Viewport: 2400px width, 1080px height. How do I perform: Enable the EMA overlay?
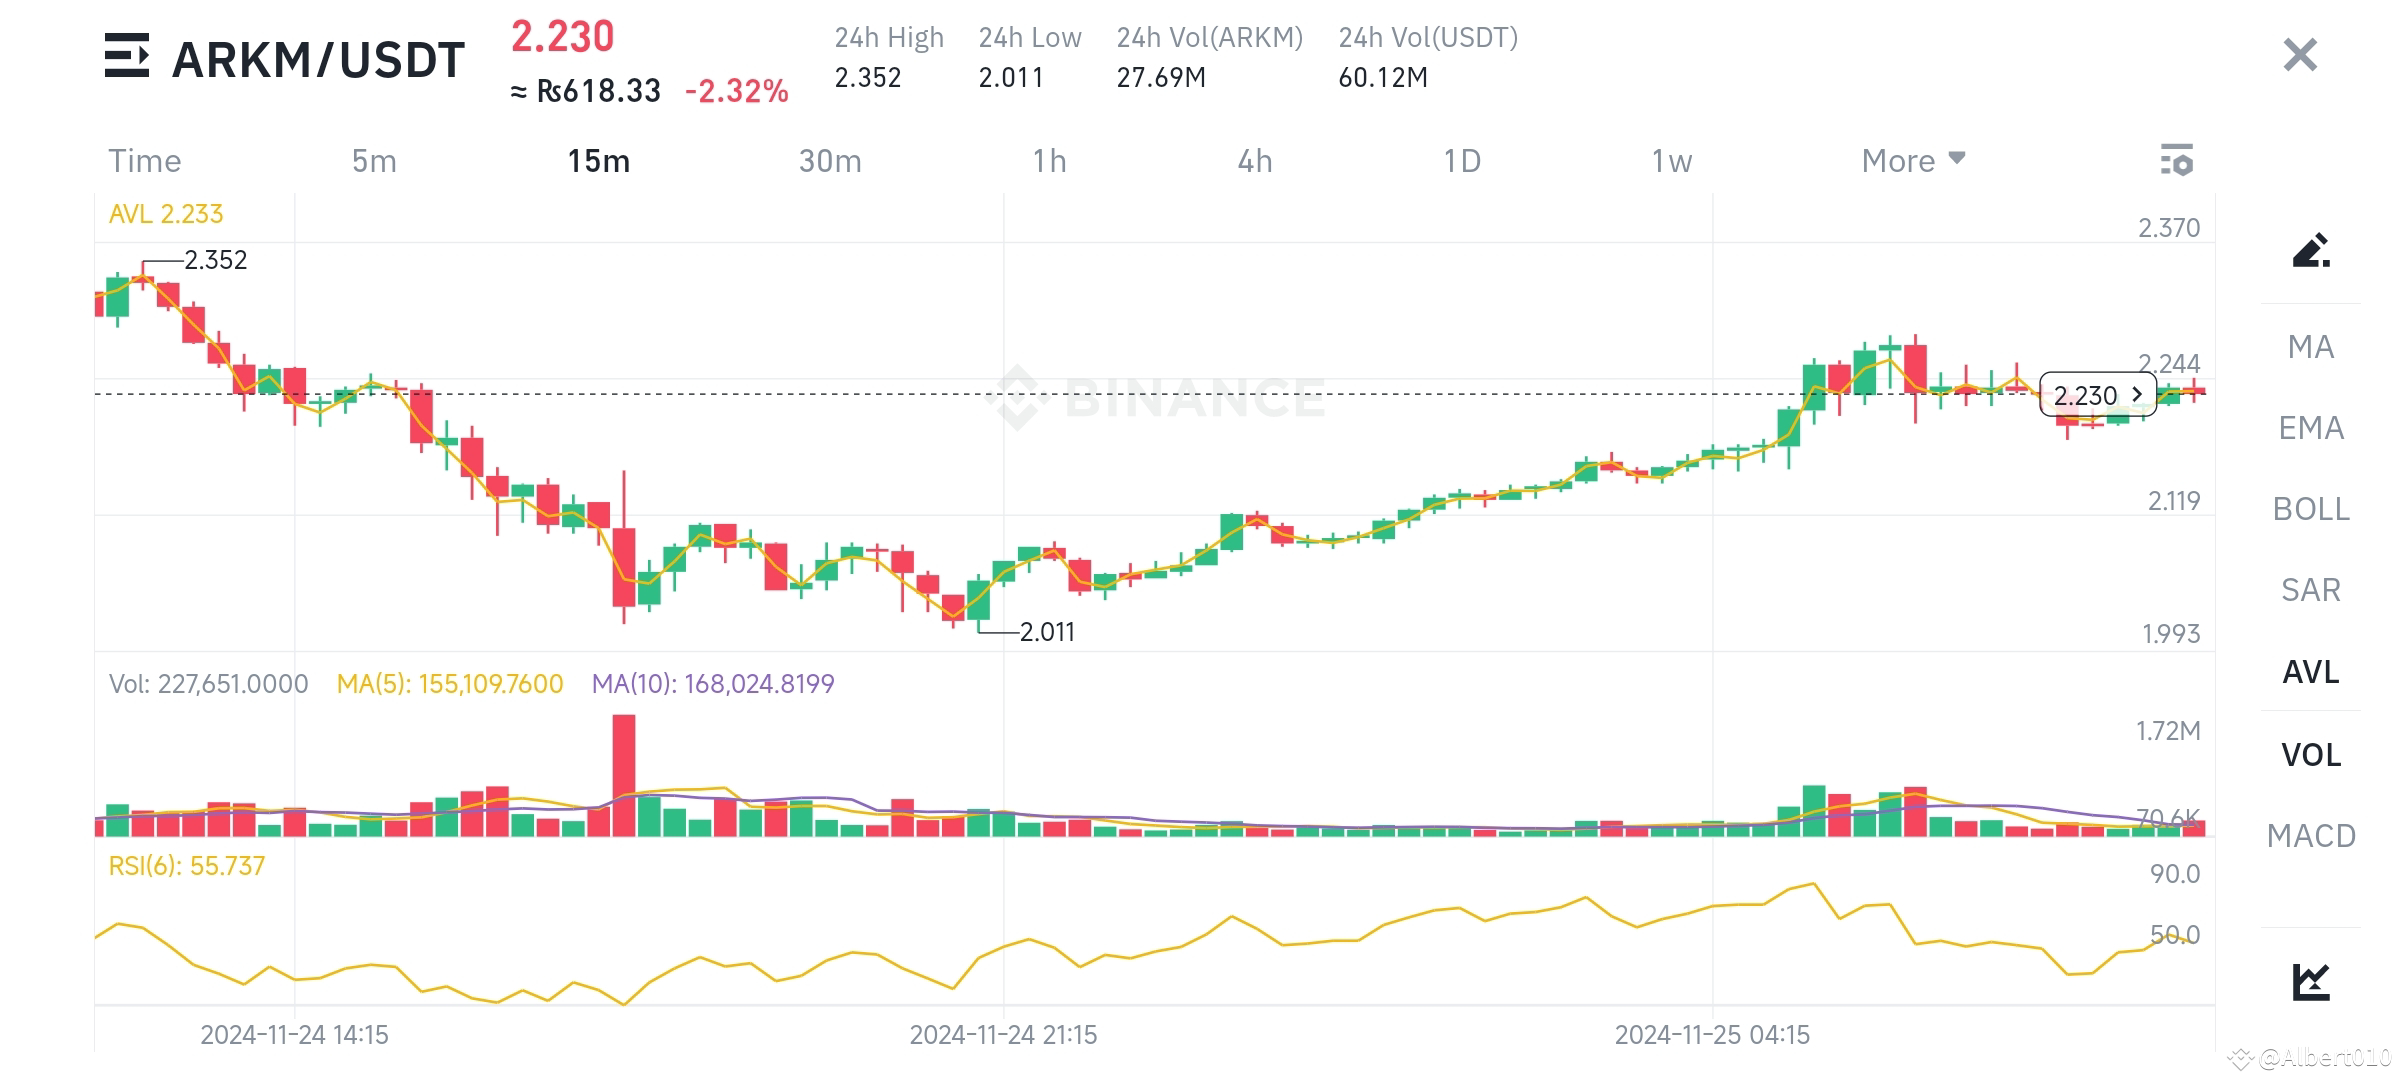(x=2311, y=428)
